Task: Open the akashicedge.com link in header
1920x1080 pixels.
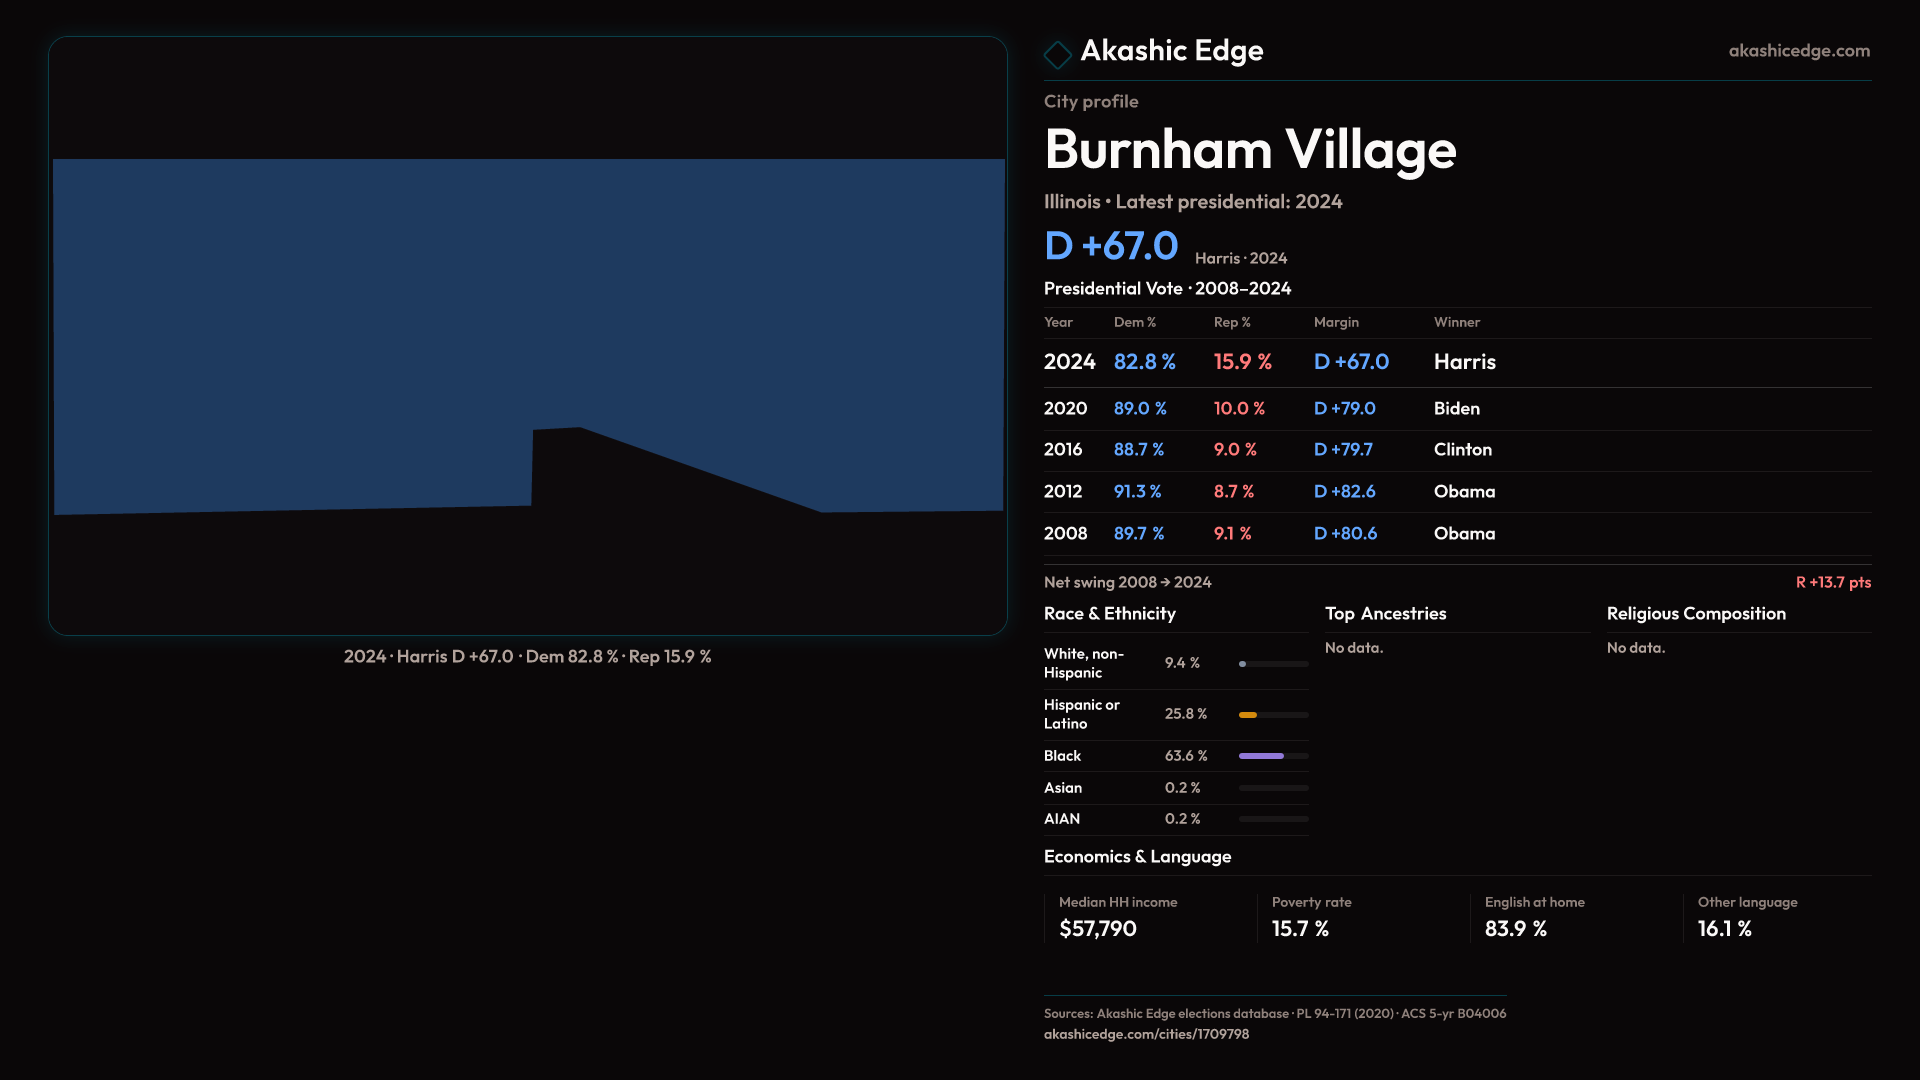Action: point(1798,51)
